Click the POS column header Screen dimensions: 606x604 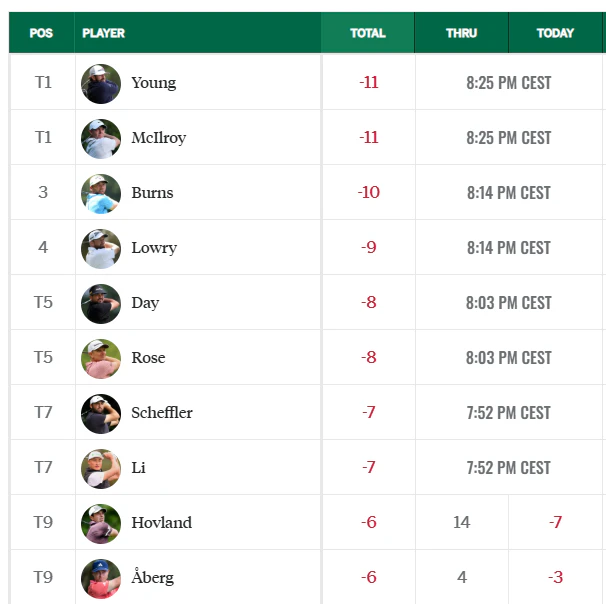pos(41,33)
